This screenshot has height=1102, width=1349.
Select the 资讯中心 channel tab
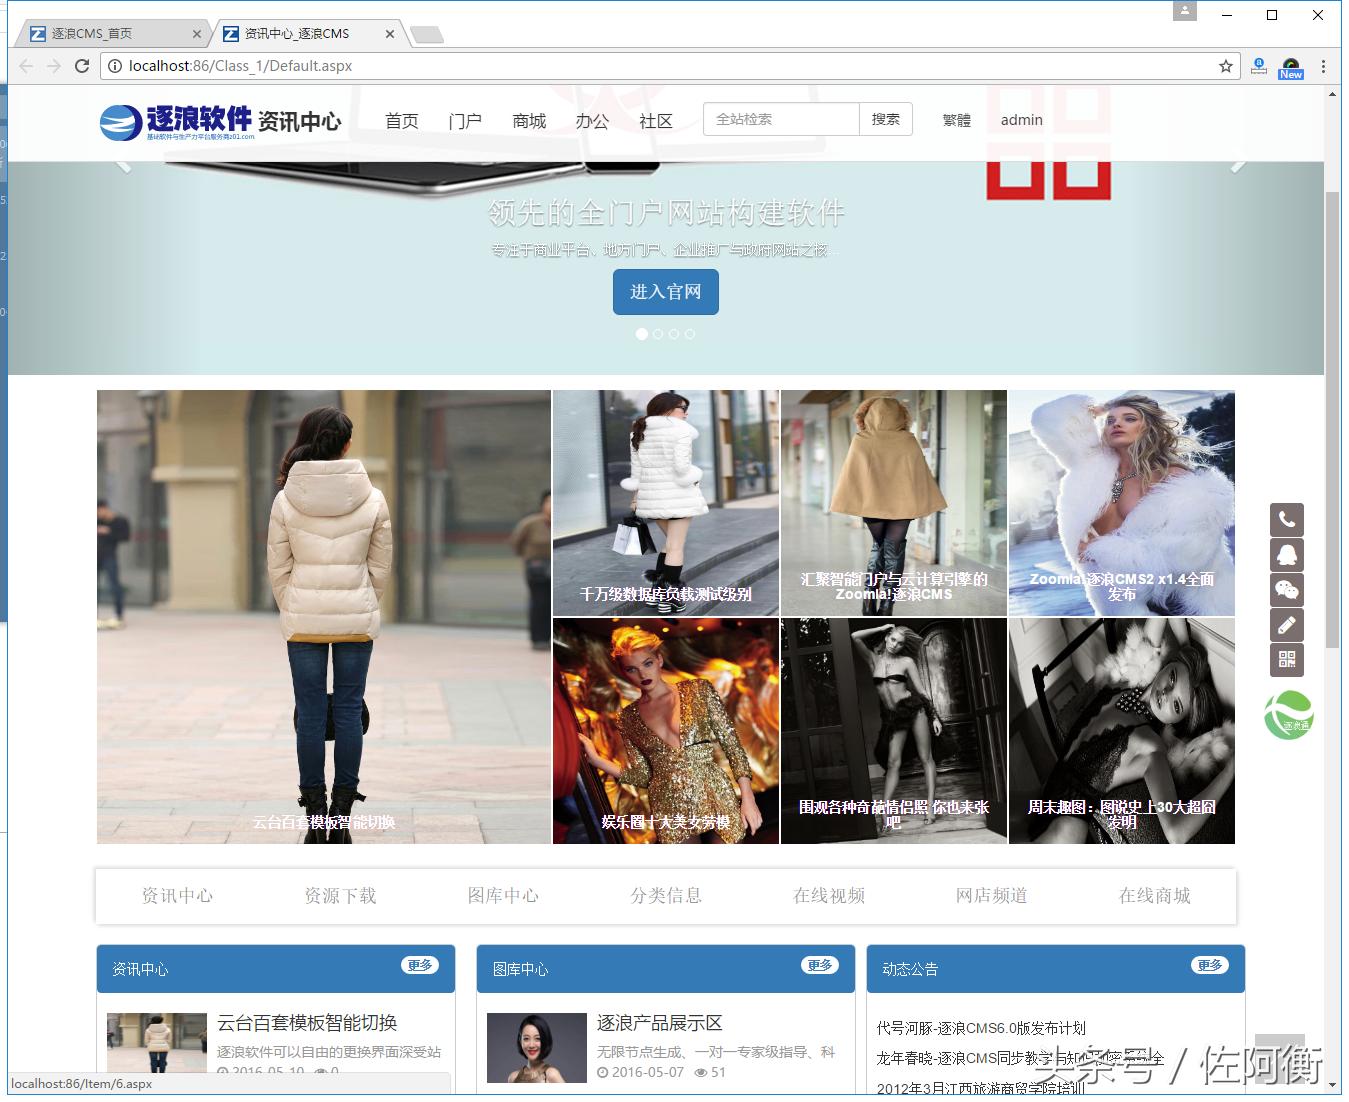(177, 896)
